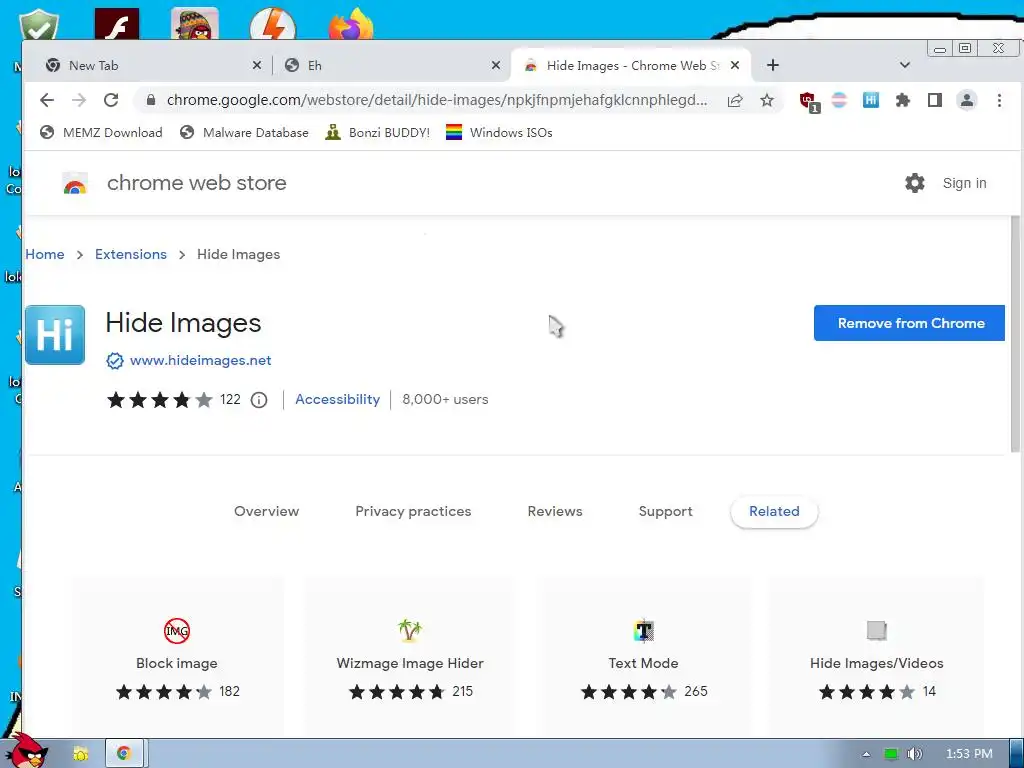This screenshot has height=768, width=1024.
Task: Open the Overview section tab
Action: (266, 511)
